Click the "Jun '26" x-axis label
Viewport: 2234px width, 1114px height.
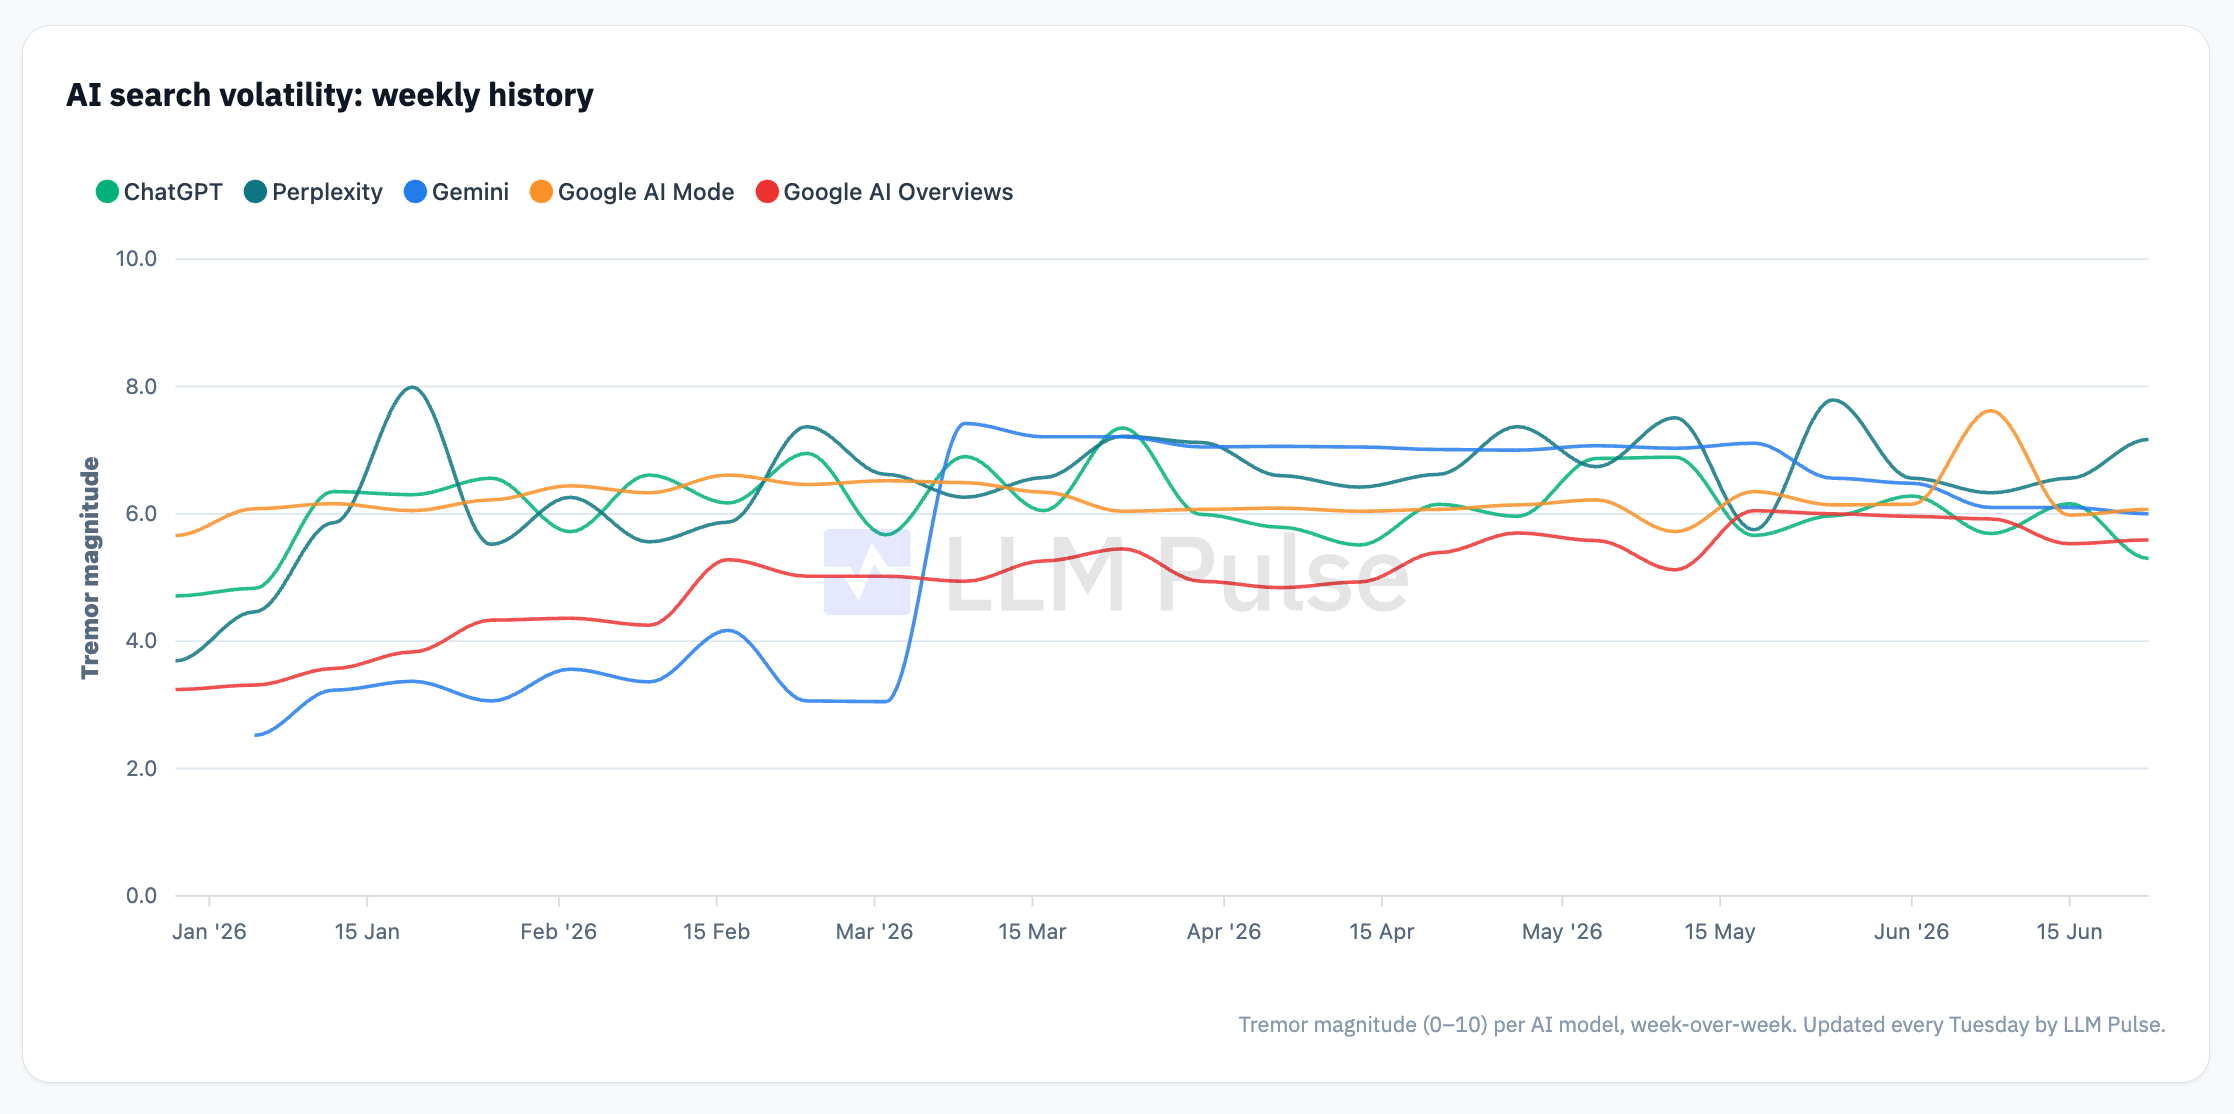(x=1911, y=932)
